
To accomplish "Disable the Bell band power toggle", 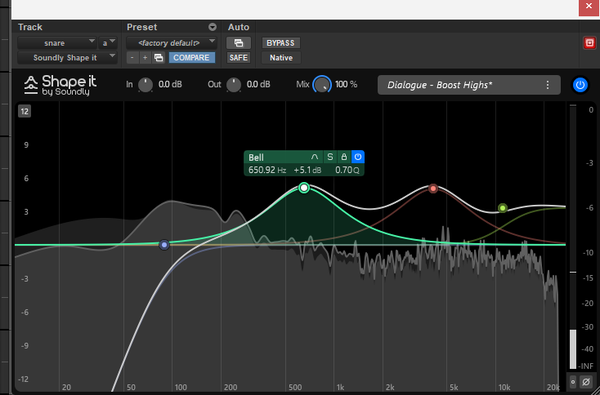I will point(358,157).
